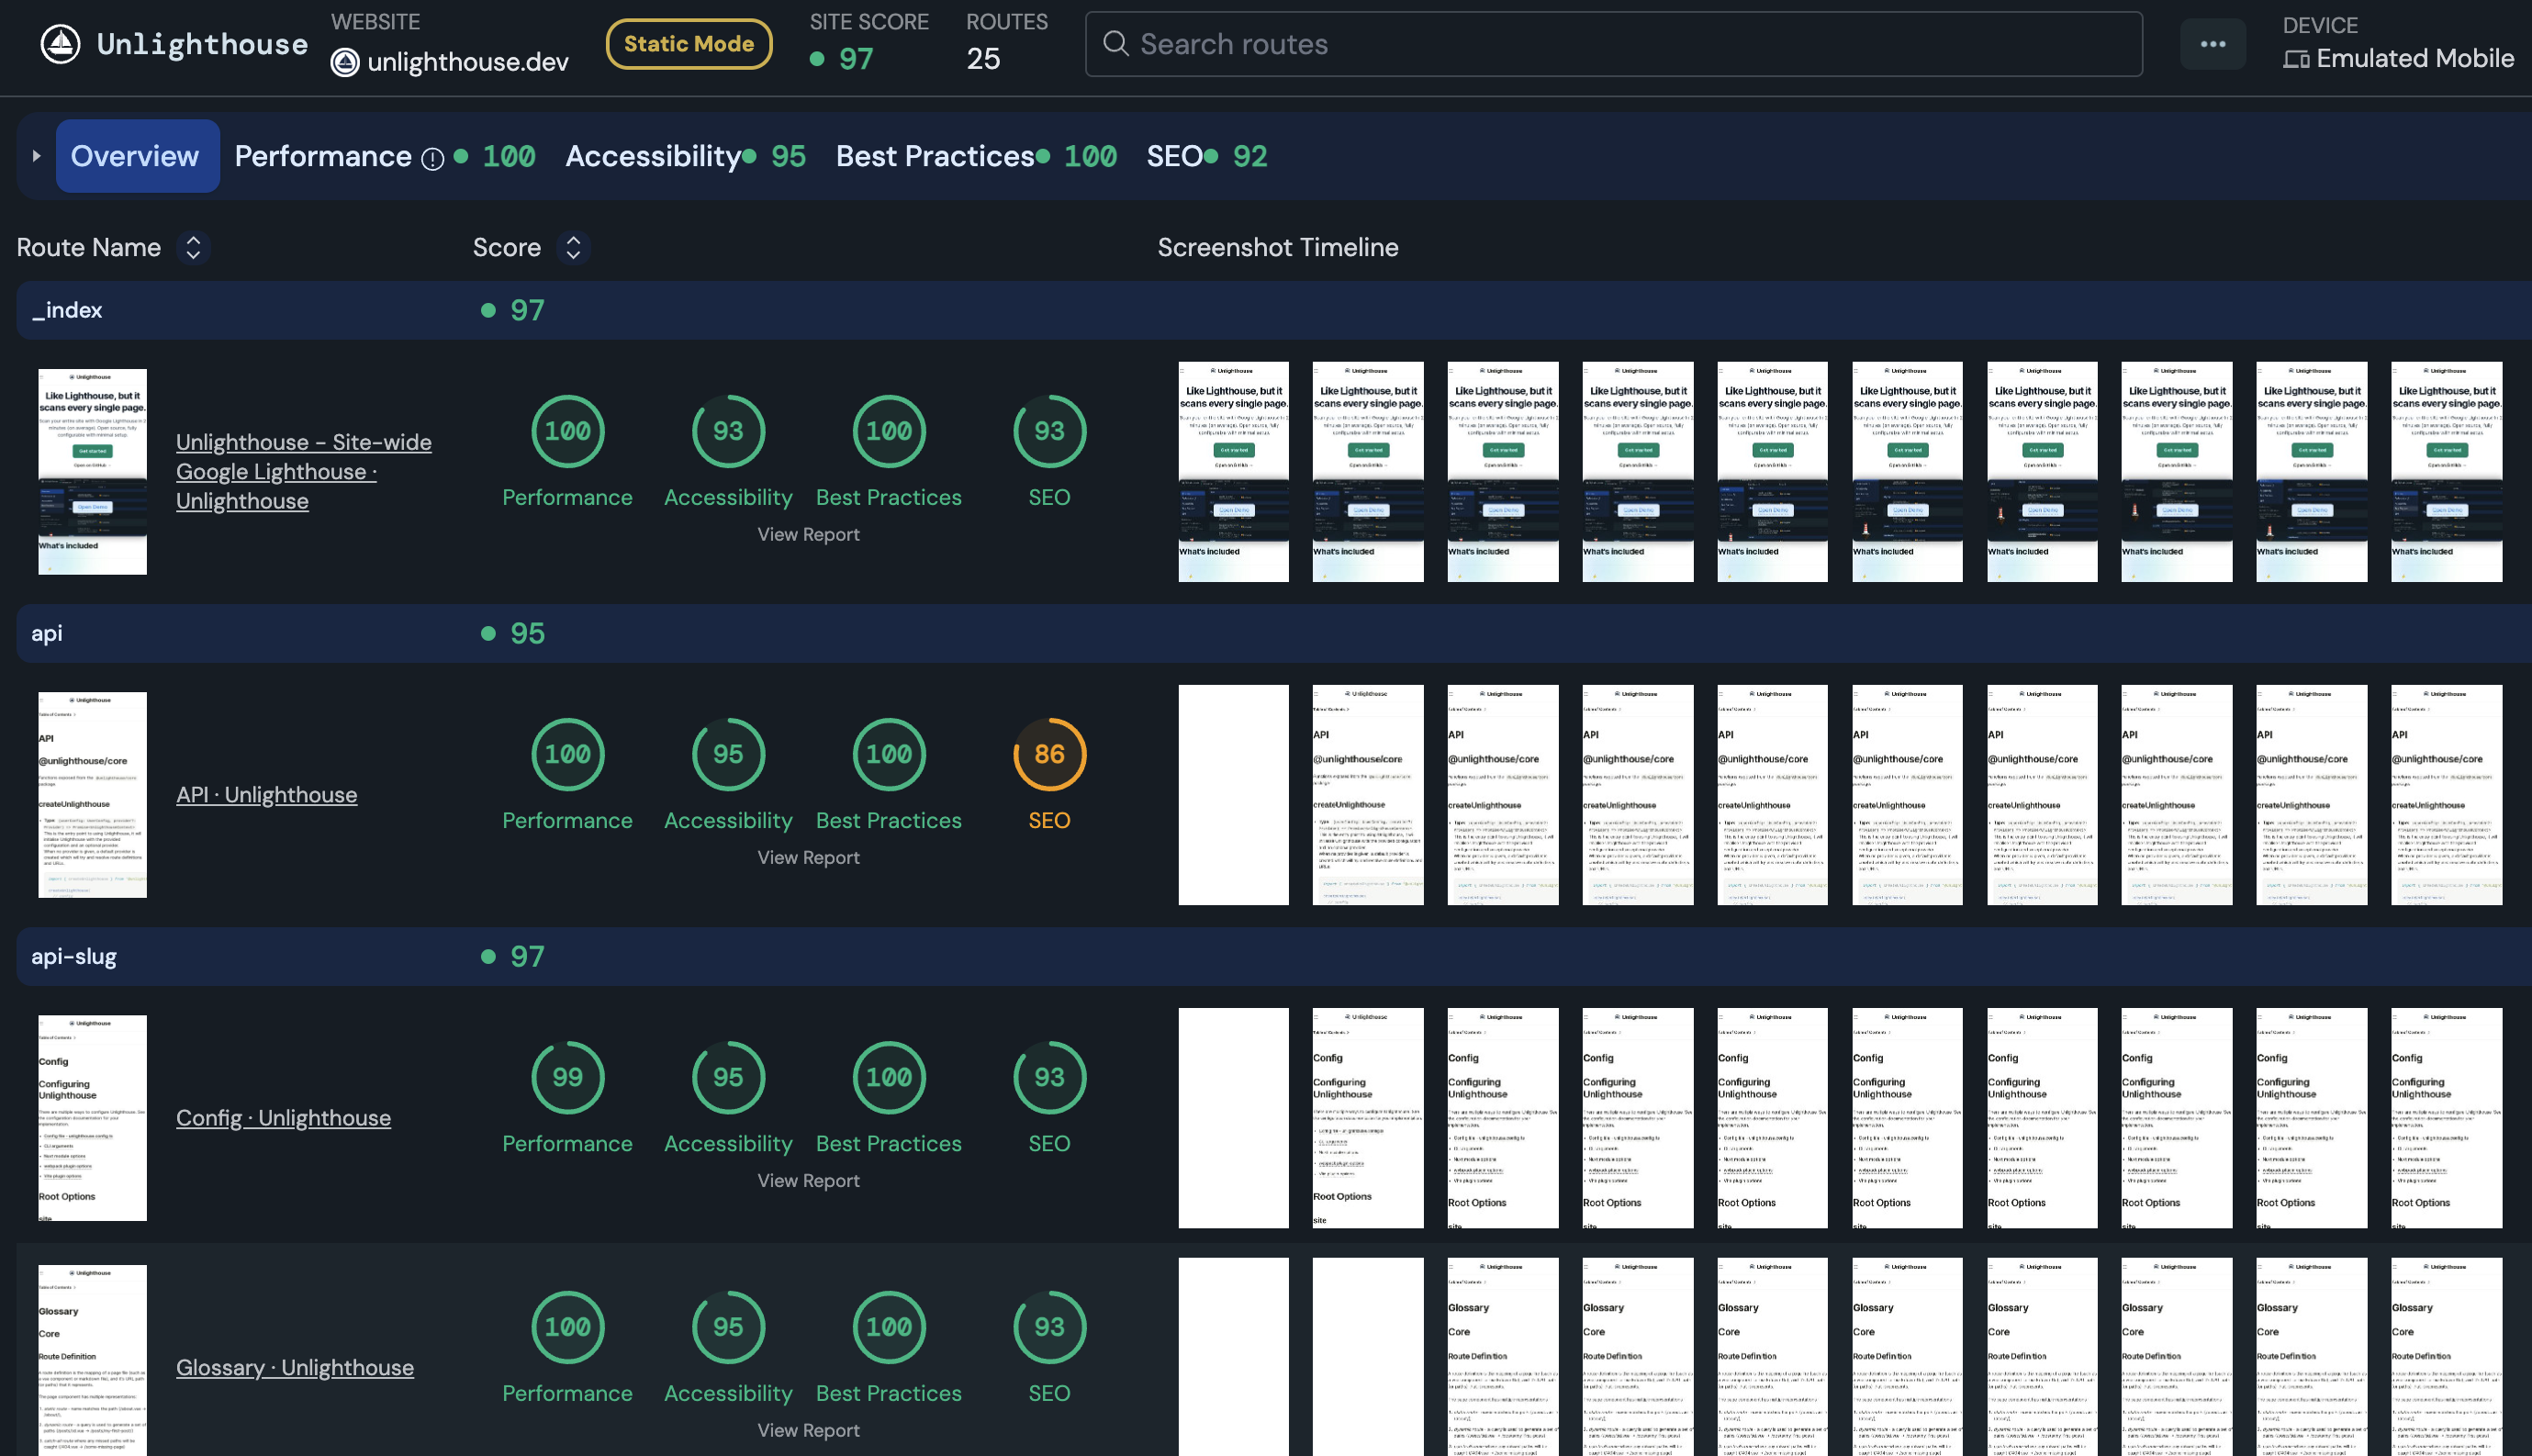Click the first _index screenshot timeline frame
2532x1456 pixels.
pos(1233,471)
